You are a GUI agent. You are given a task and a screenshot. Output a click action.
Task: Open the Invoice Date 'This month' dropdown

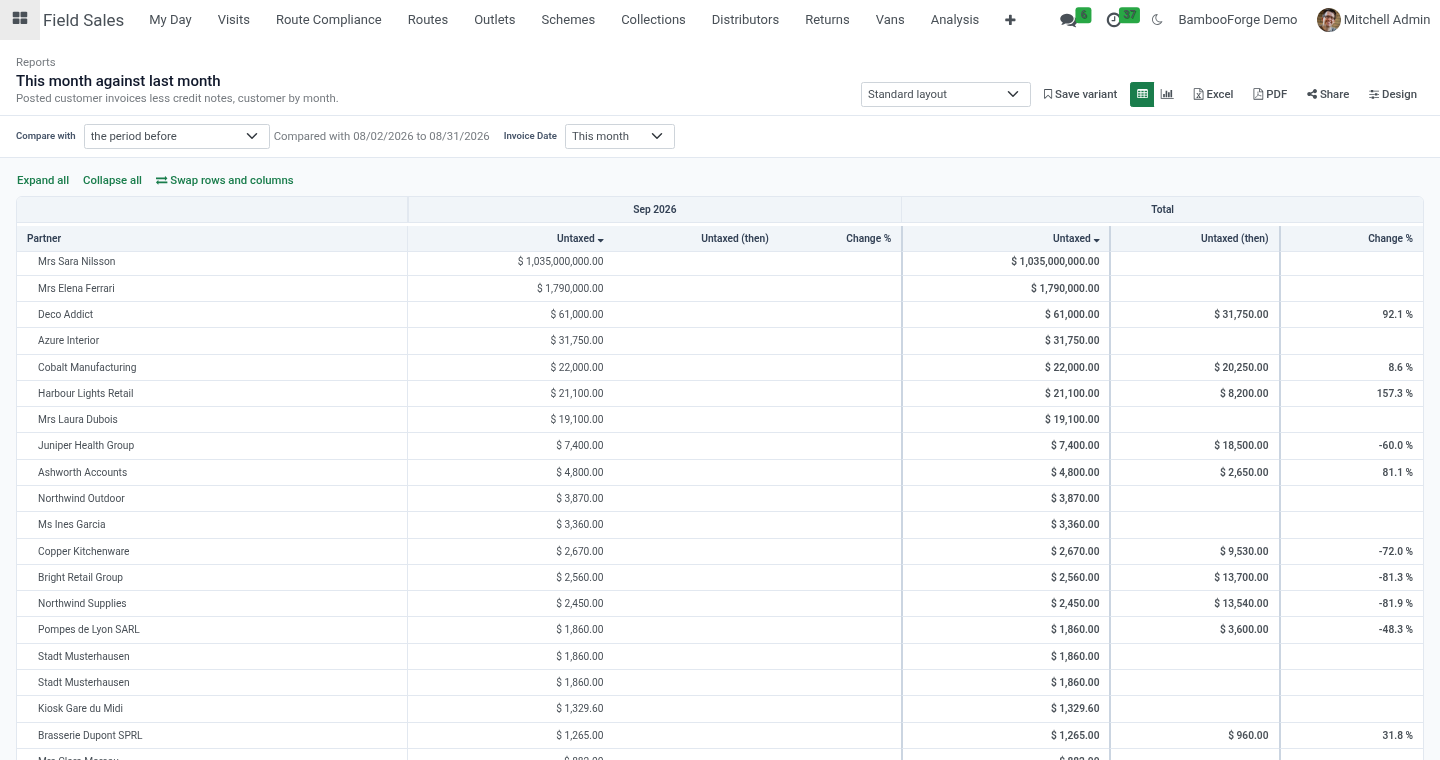coord(619,136)
